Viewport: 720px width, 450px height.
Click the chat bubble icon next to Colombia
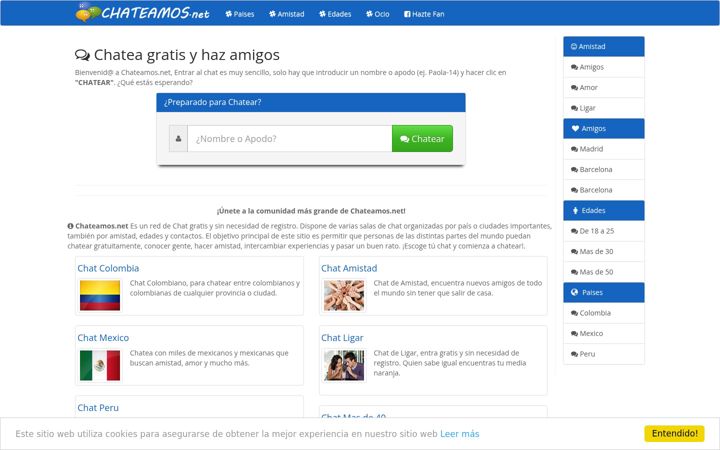coord(574,313)
